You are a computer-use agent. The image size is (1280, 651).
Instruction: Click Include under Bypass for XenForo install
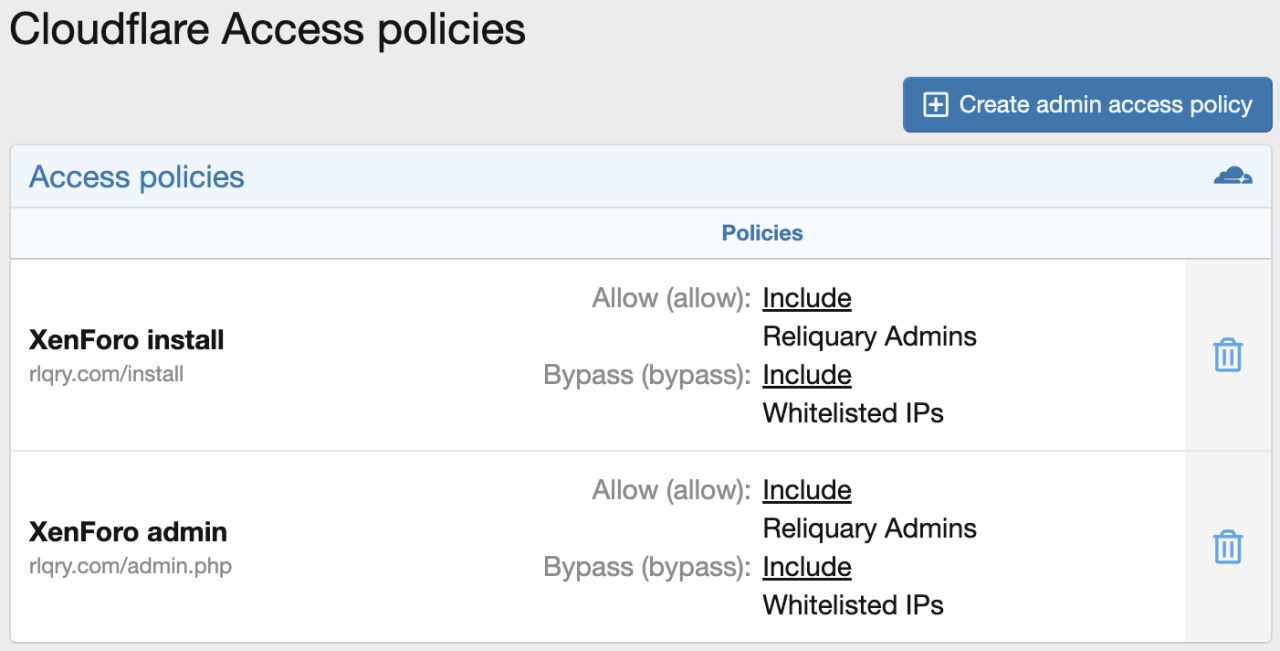(x=807, y=375)
